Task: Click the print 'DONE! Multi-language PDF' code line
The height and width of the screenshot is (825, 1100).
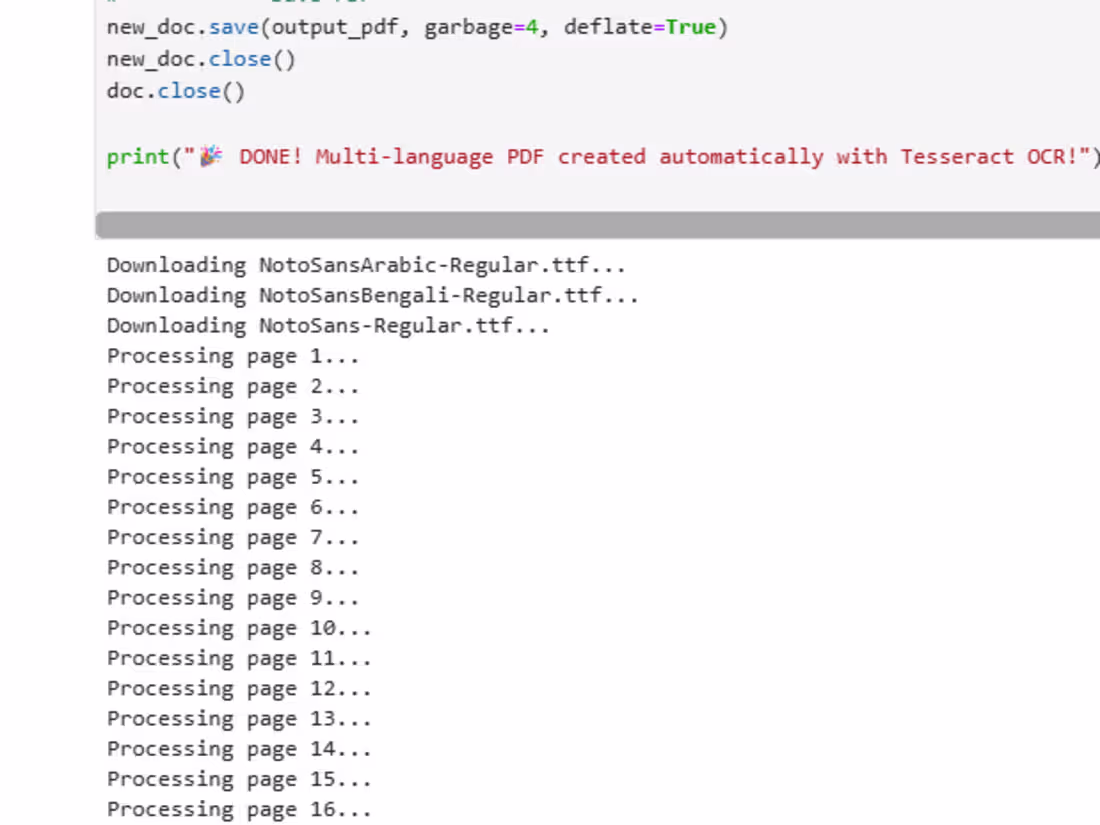Action: click(603, 157)
